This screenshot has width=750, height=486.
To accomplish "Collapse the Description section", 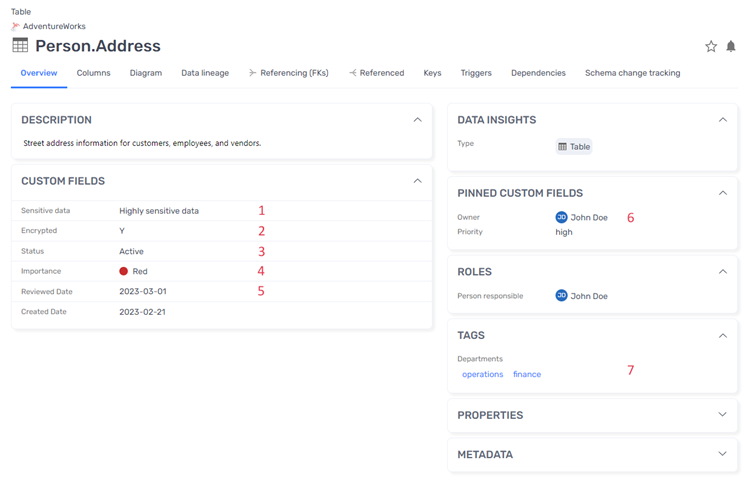I will (x=417, y=120).
